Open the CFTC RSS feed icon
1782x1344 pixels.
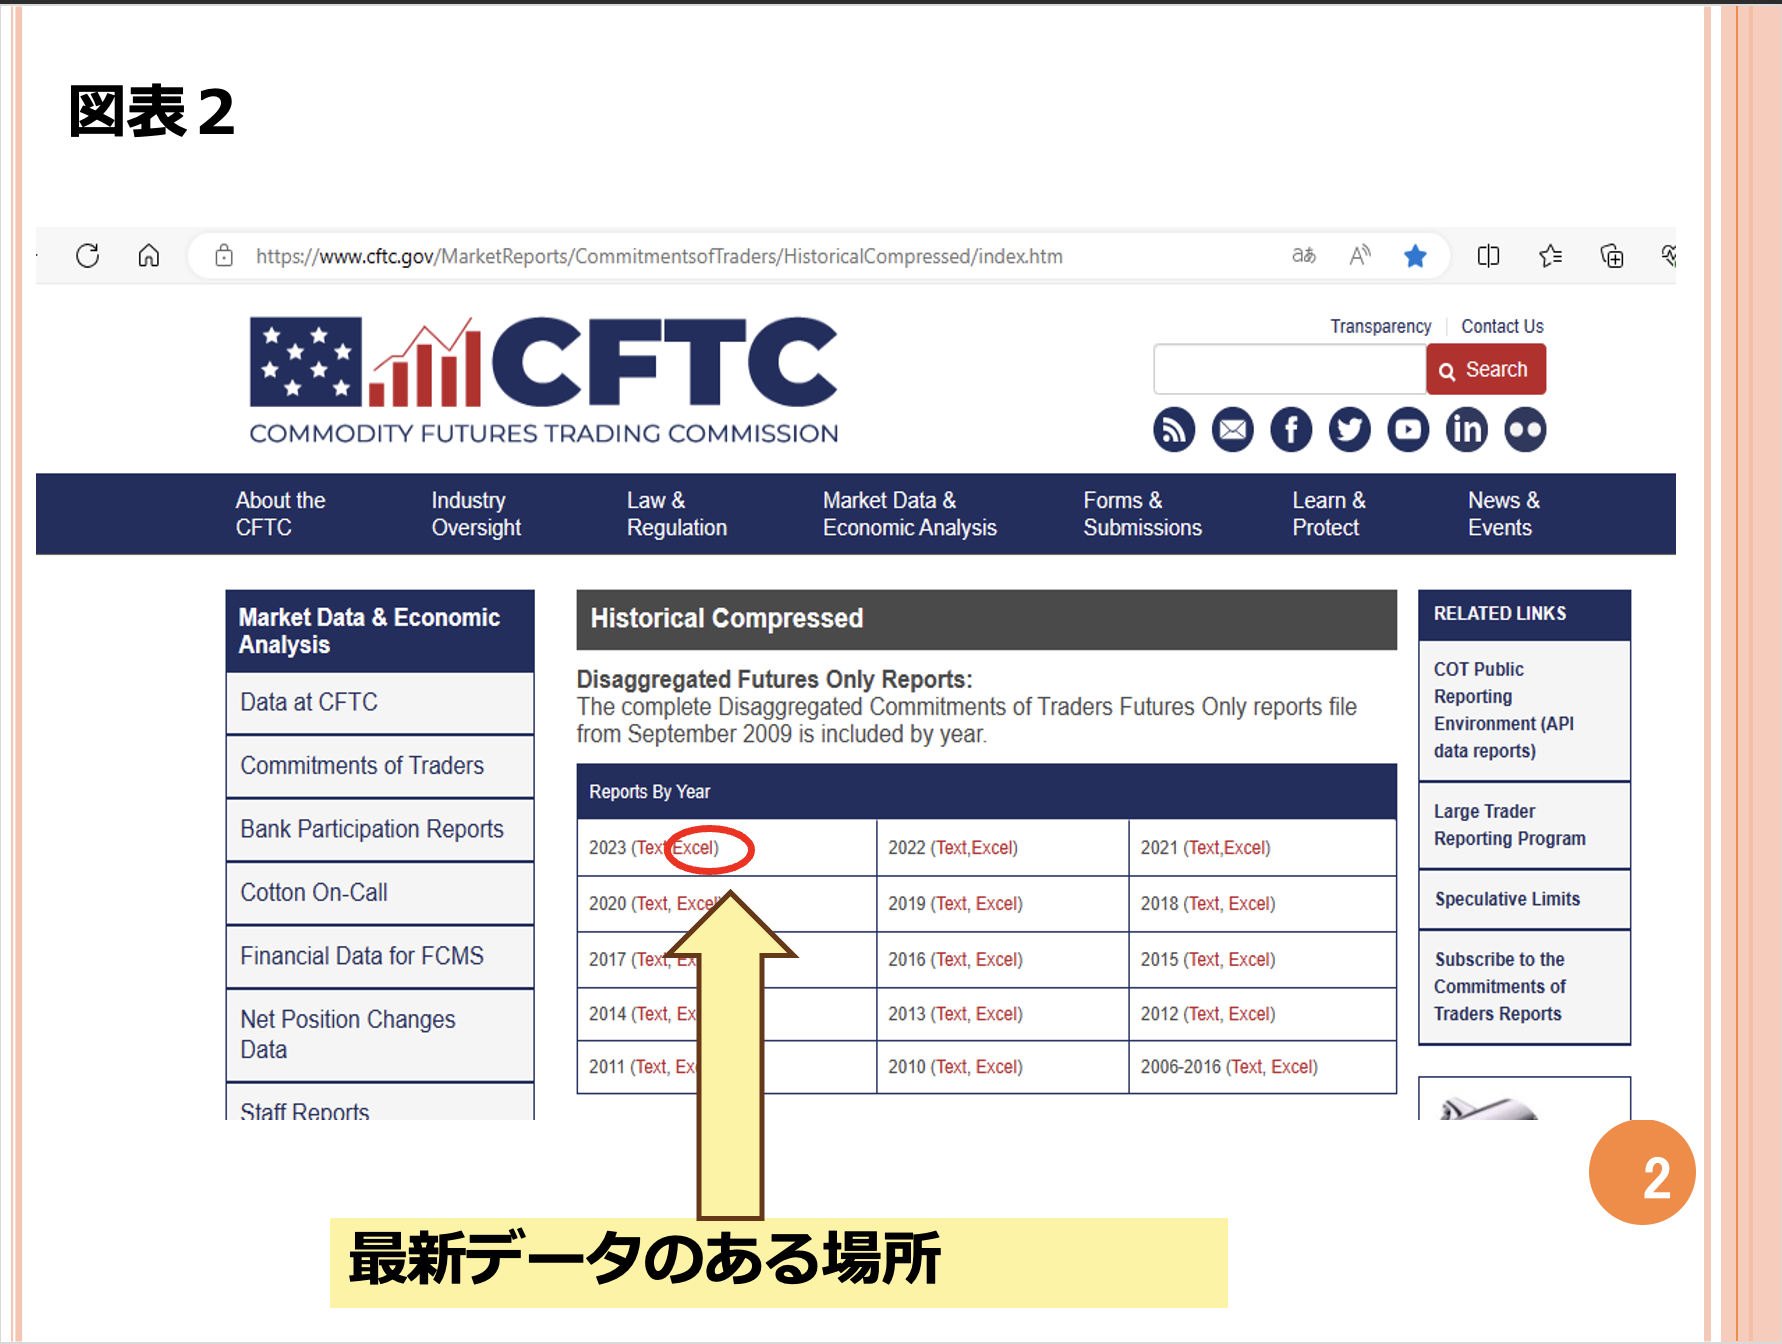coord(1174,430)
